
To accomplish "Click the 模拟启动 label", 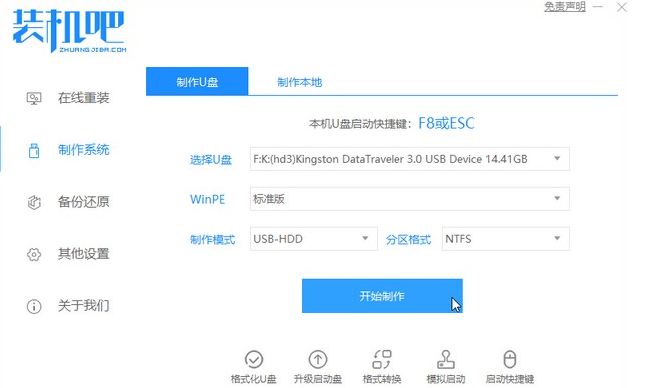I will coord(446,379).
